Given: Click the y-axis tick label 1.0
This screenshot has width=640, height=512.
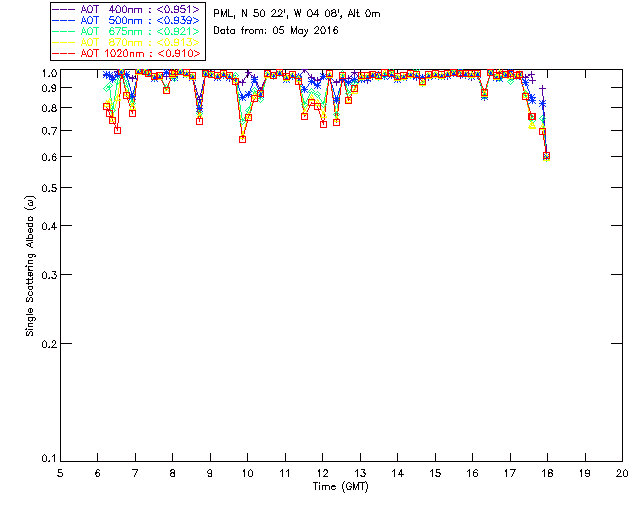Looking at the screenshot, I should (49, 73).
